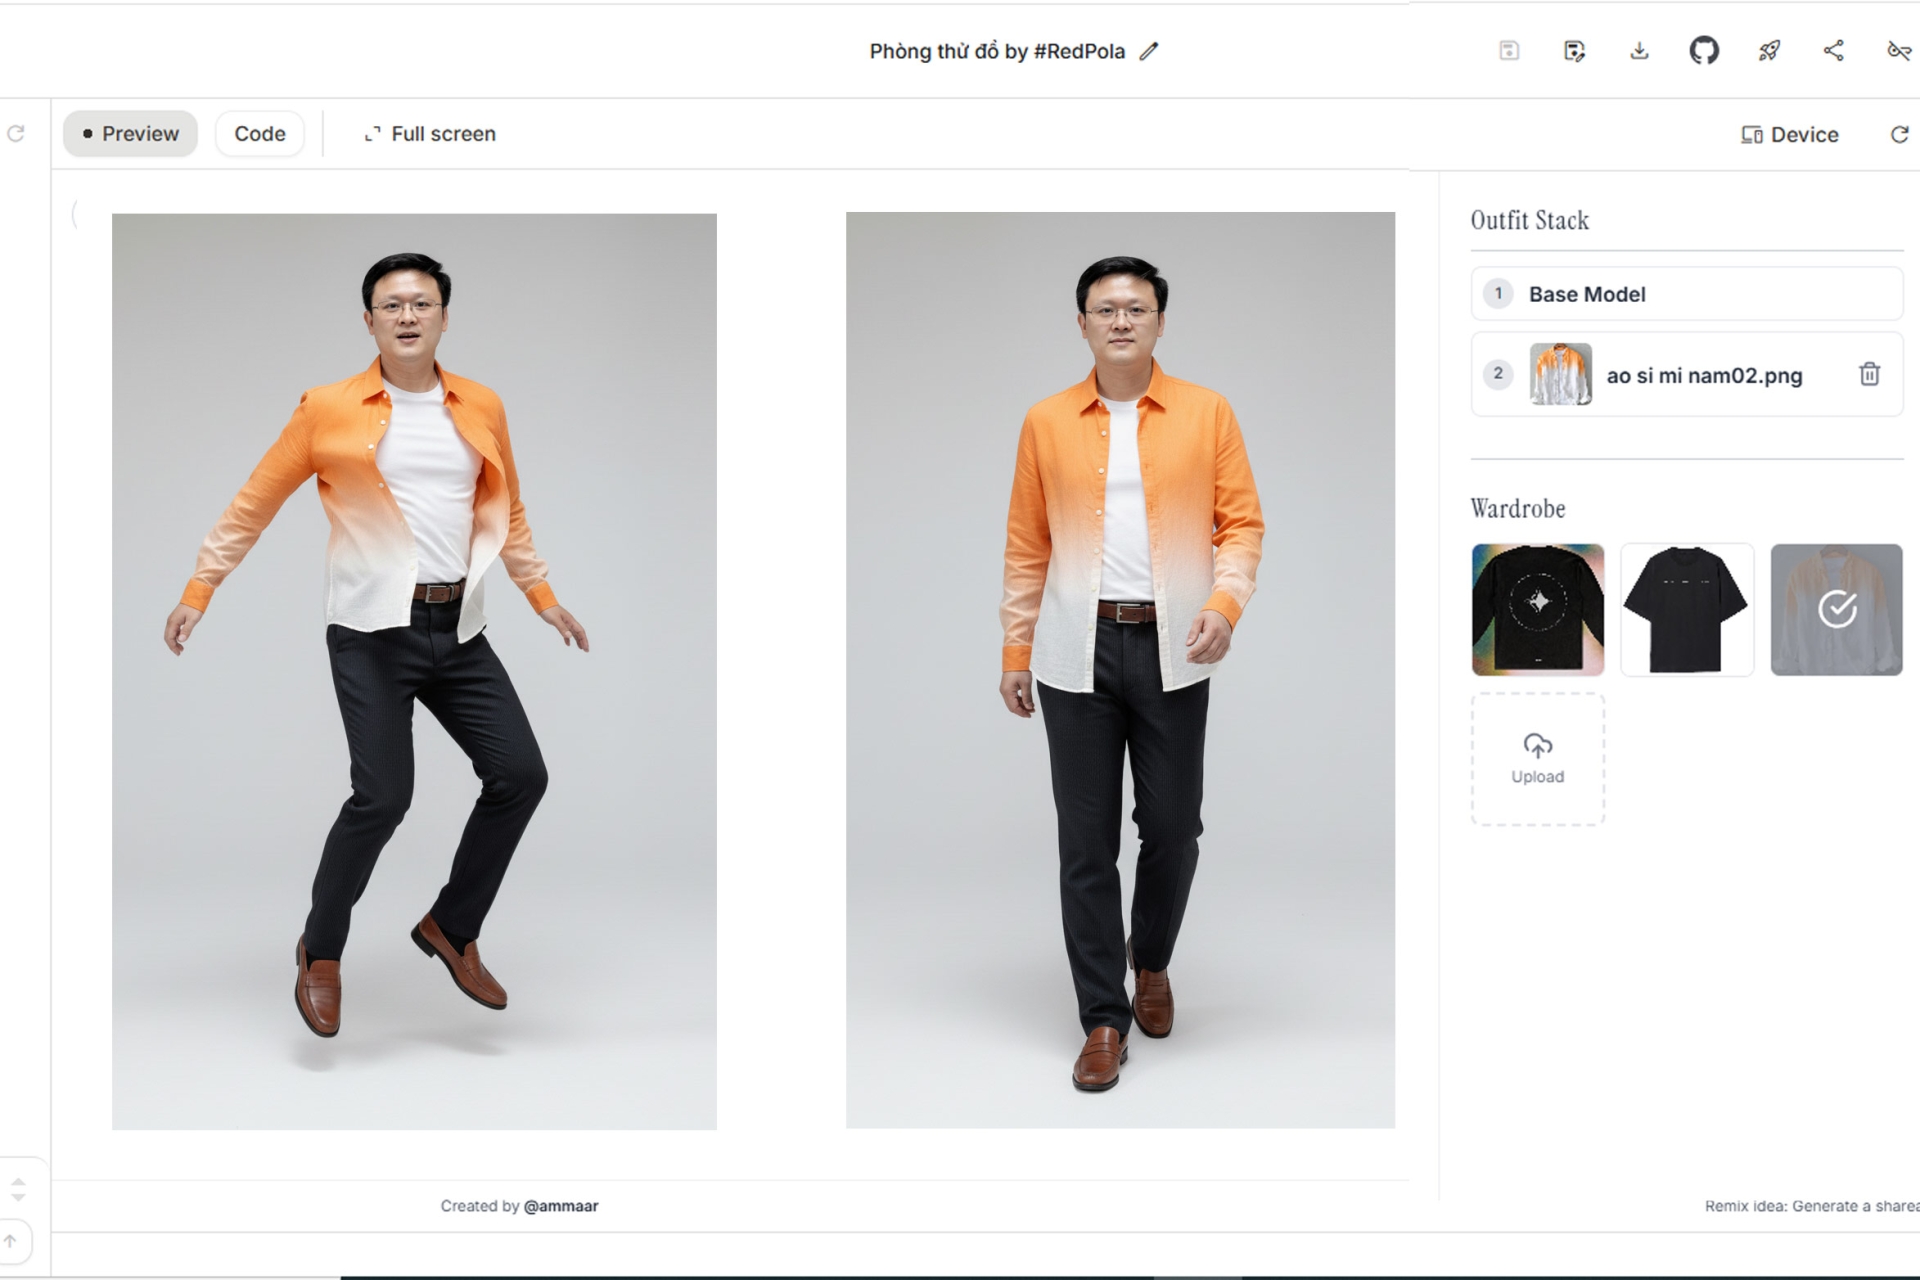Click the Upload garment box
Screen dimensions: 1920x1280
tap(1537, 759)
